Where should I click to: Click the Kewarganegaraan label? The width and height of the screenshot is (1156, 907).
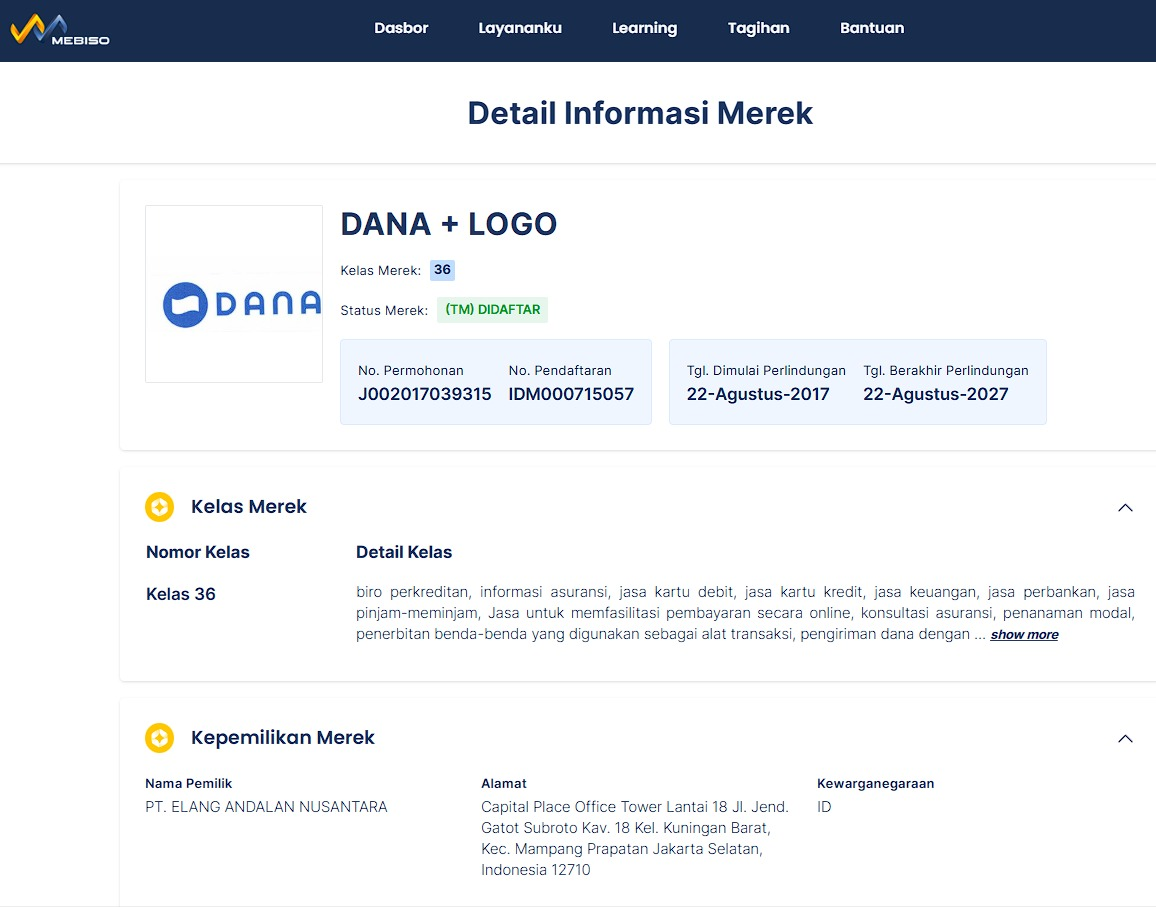875,783
